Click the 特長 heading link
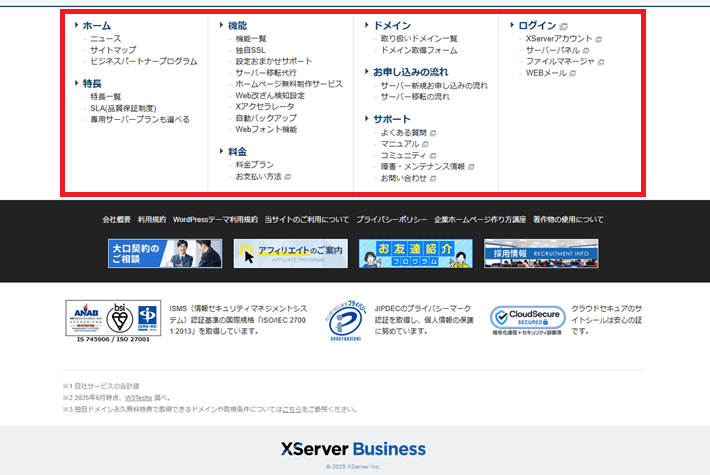 (92, 84)
